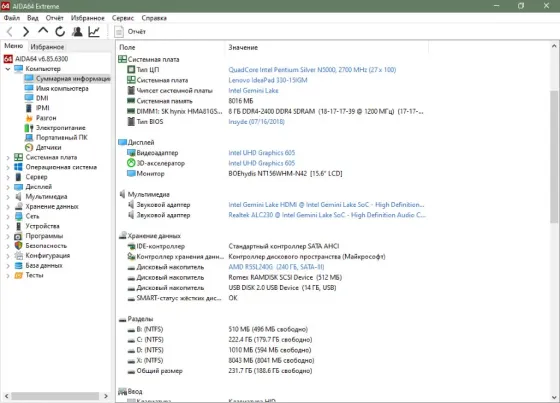Click the vertical scrollbar thumb in report pane

click(554, 157)
